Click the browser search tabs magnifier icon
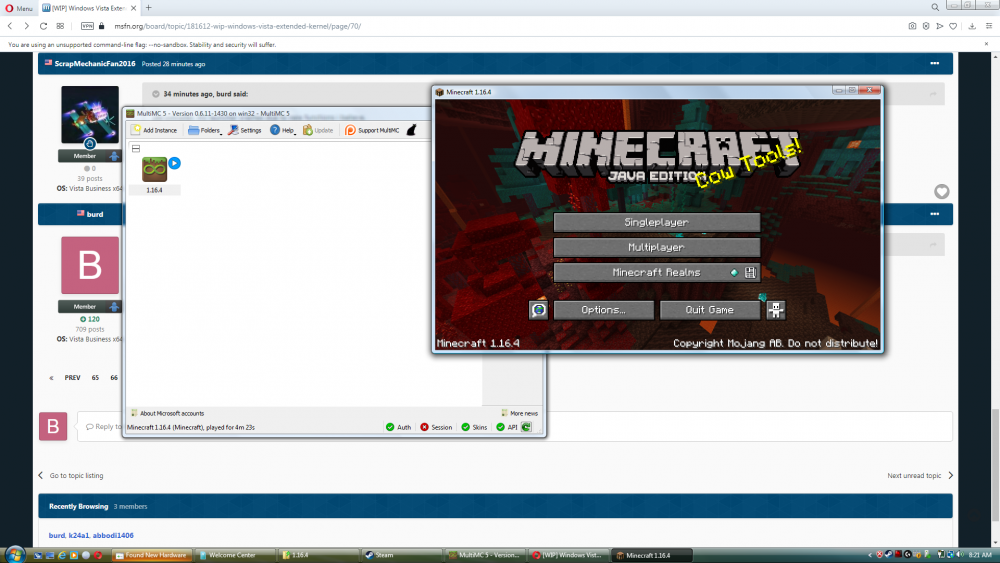This screenshot has height=563, width=1000. coord(935,8)
